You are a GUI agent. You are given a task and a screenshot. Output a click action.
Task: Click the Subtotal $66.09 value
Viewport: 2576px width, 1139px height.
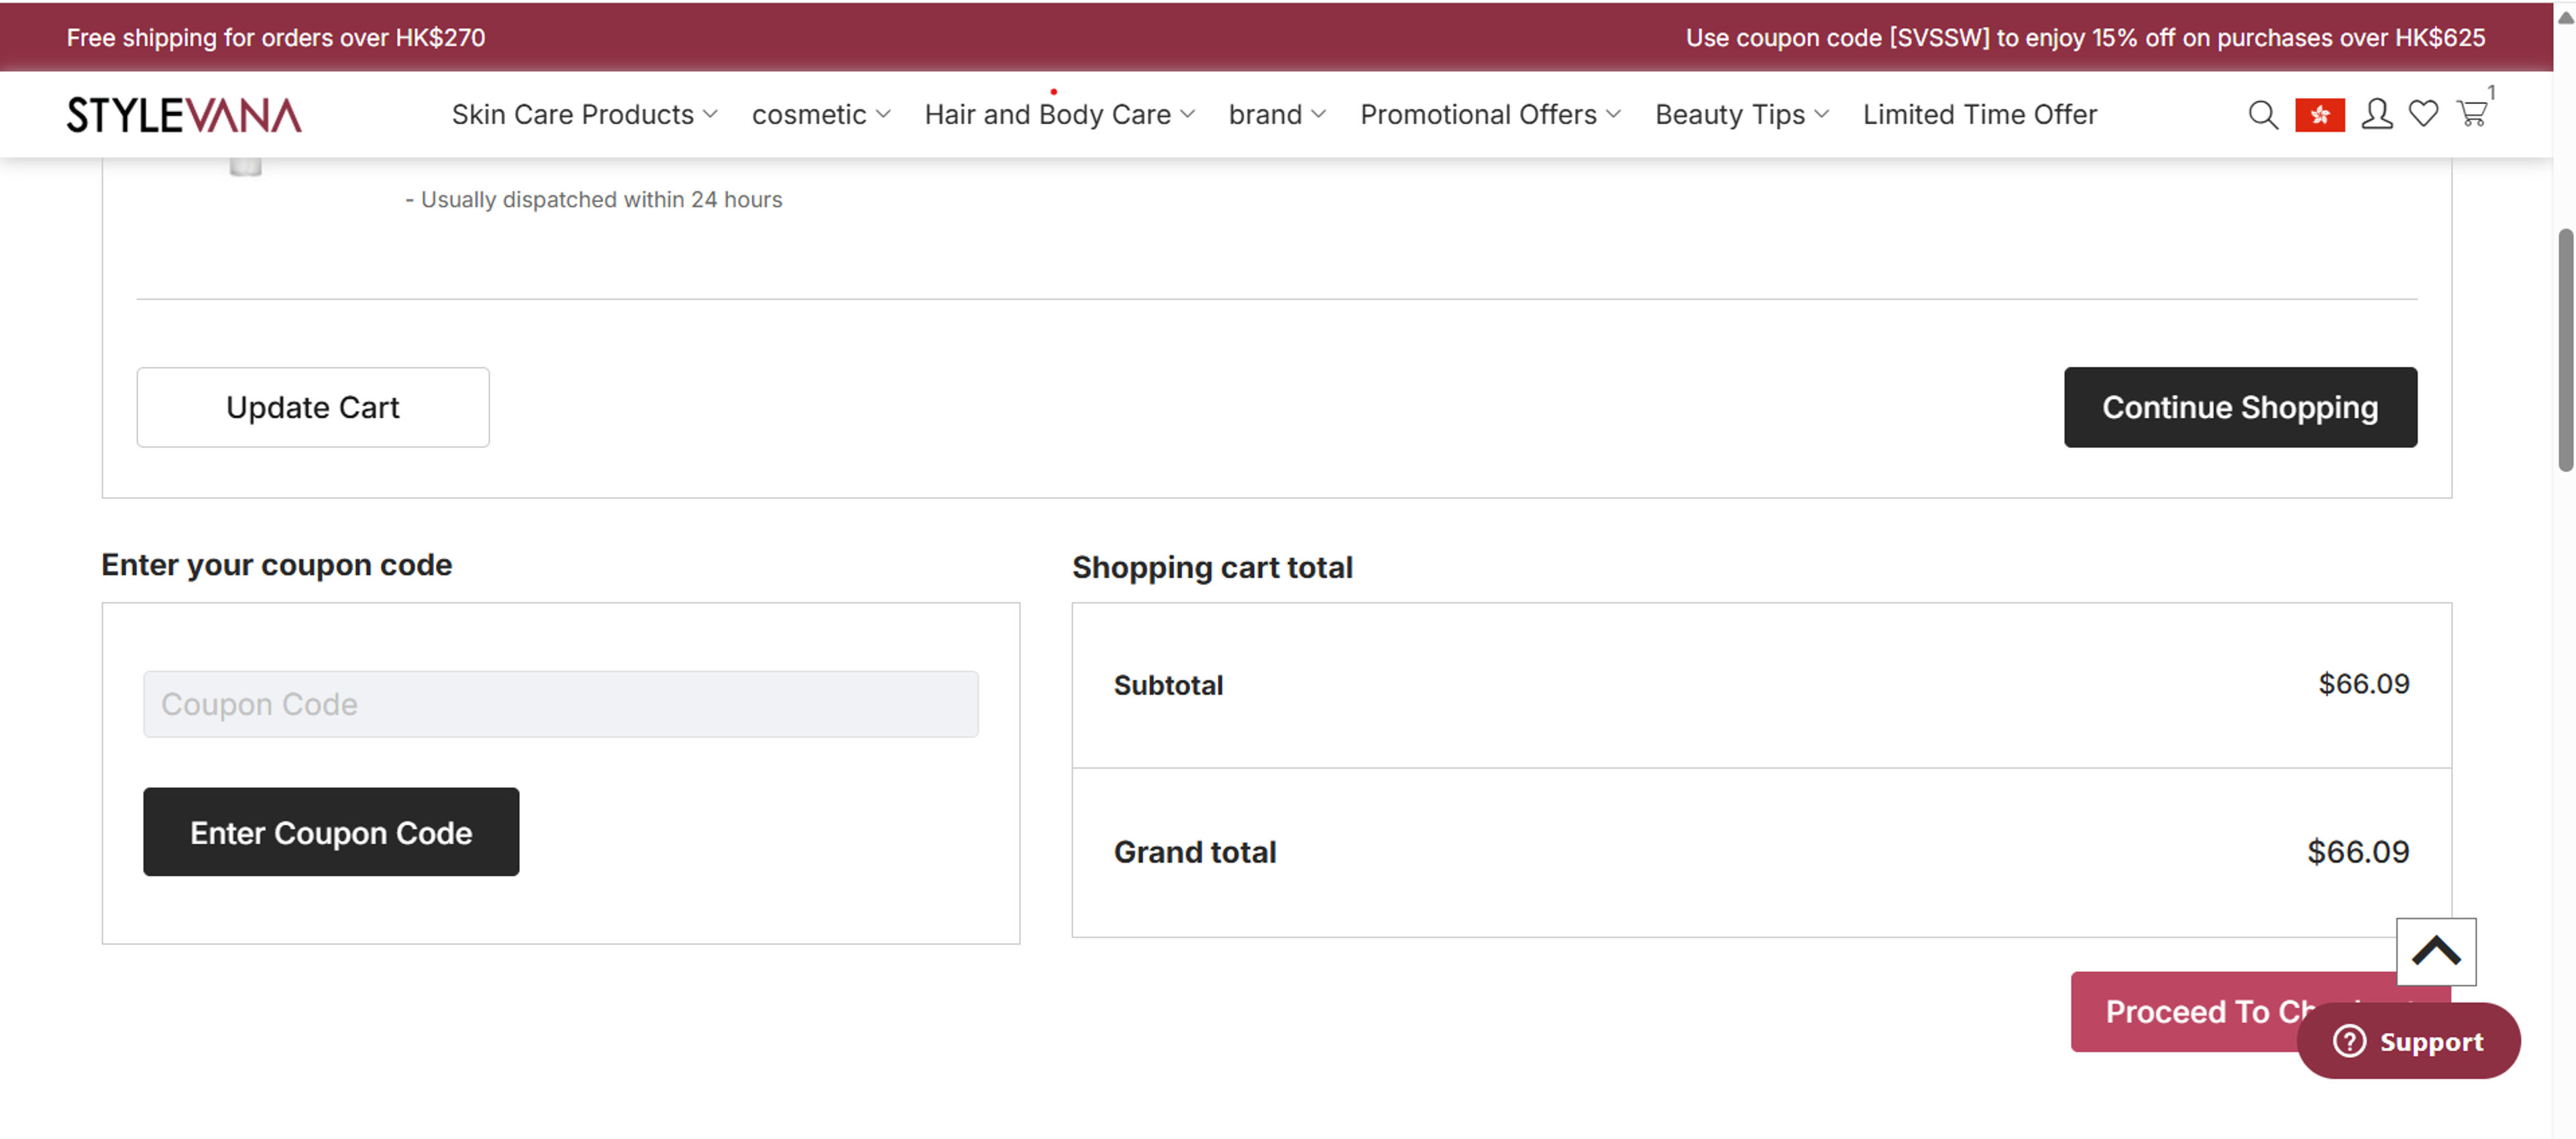(x=2364, y=684)
